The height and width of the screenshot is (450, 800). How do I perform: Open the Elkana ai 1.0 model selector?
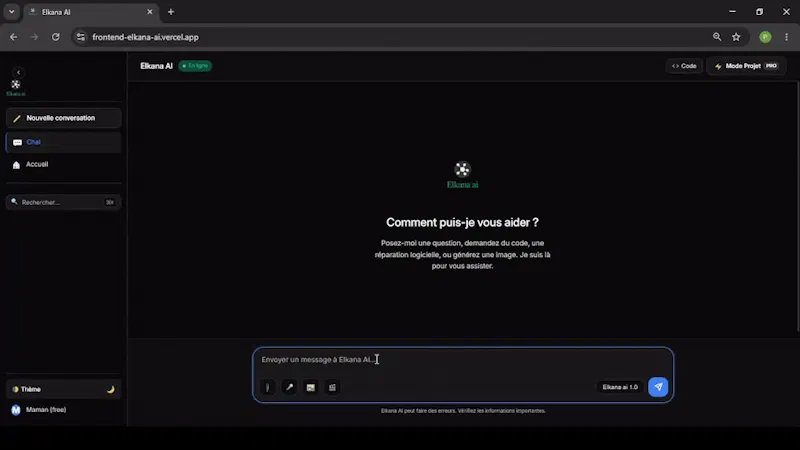pos(620,387)
